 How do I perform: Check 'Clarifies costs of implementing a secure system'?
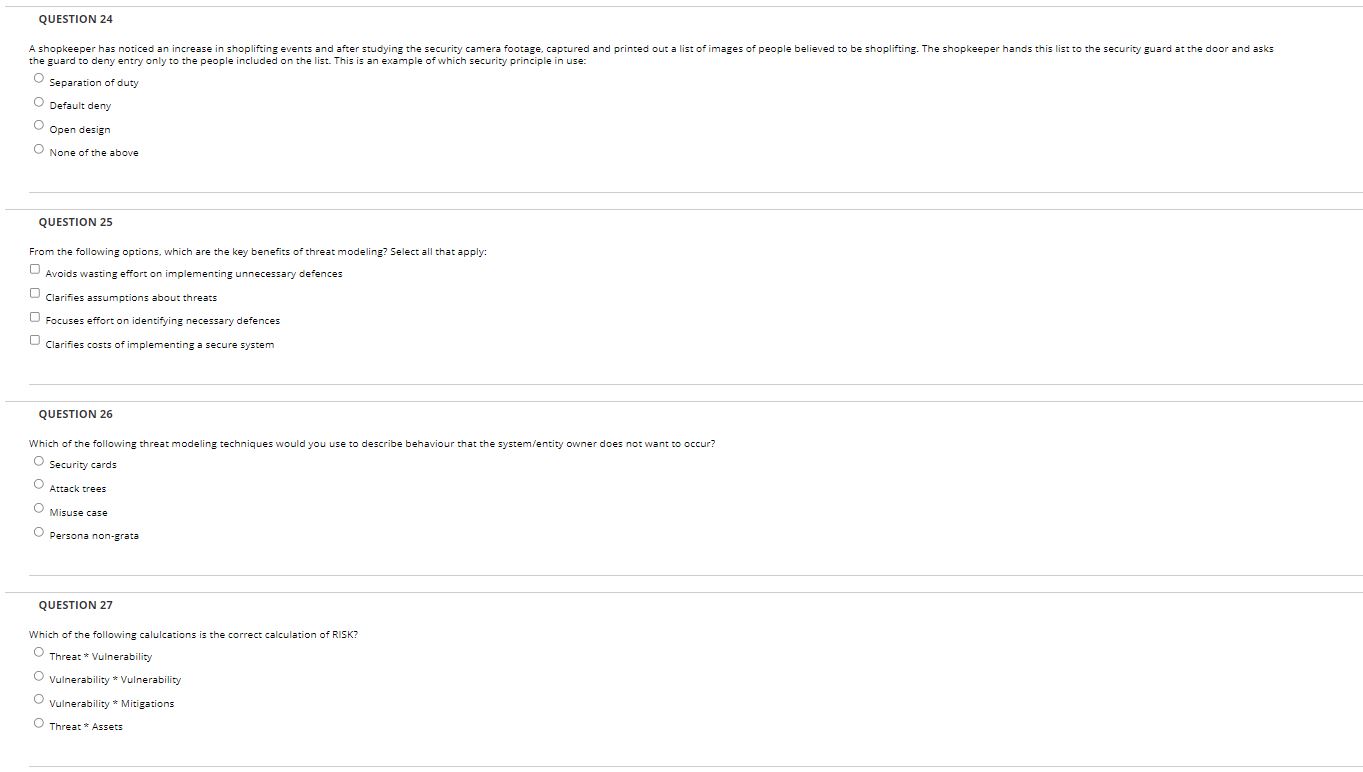pyautogui.click(x=35, y=340)
